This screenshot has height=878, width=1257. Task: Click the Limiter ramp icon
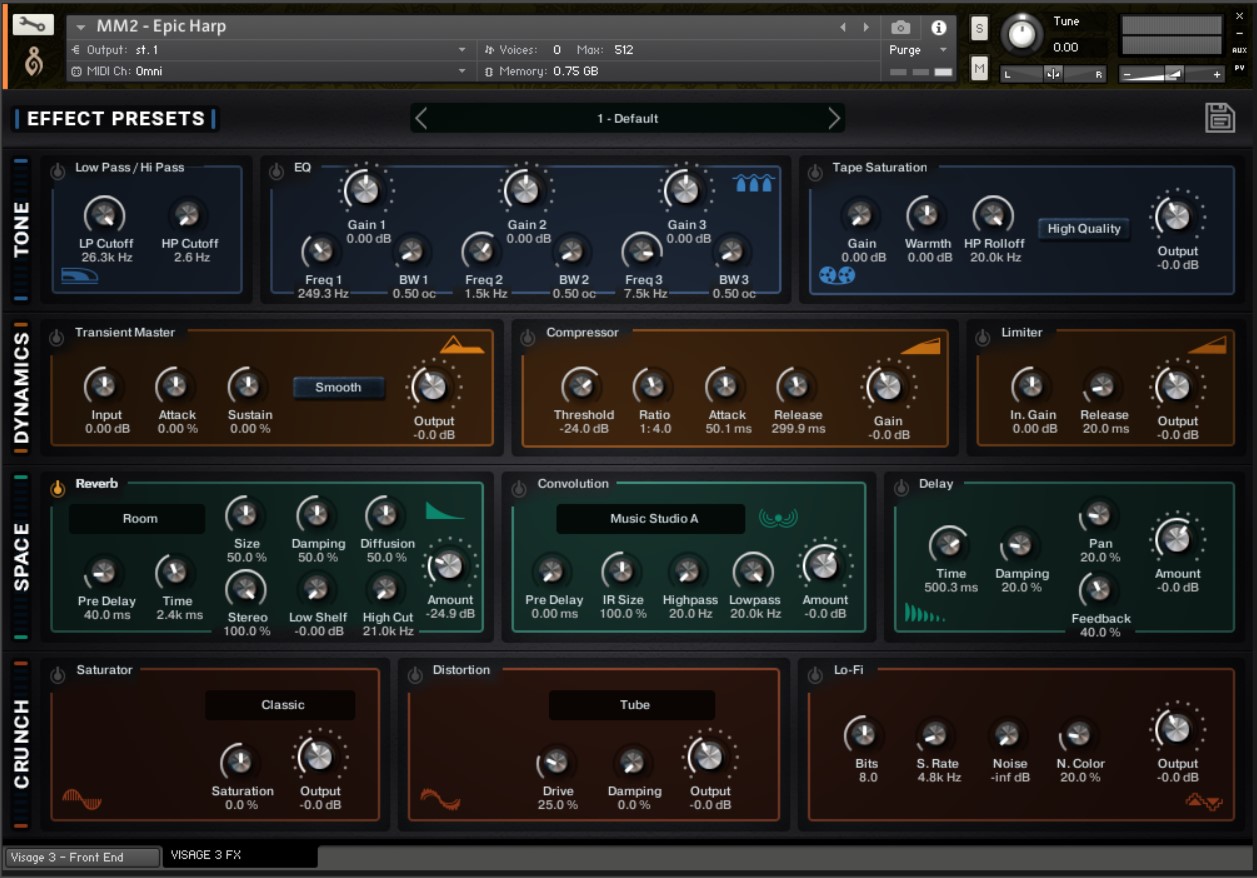[1207, 345]
